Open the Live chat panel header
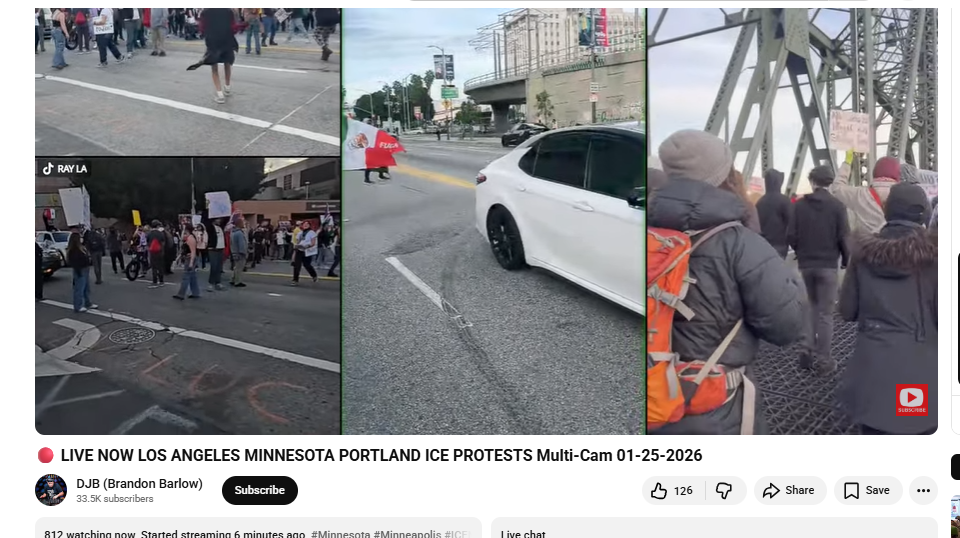Viewport: 960px width, 538px height. [x=714, y=528]
